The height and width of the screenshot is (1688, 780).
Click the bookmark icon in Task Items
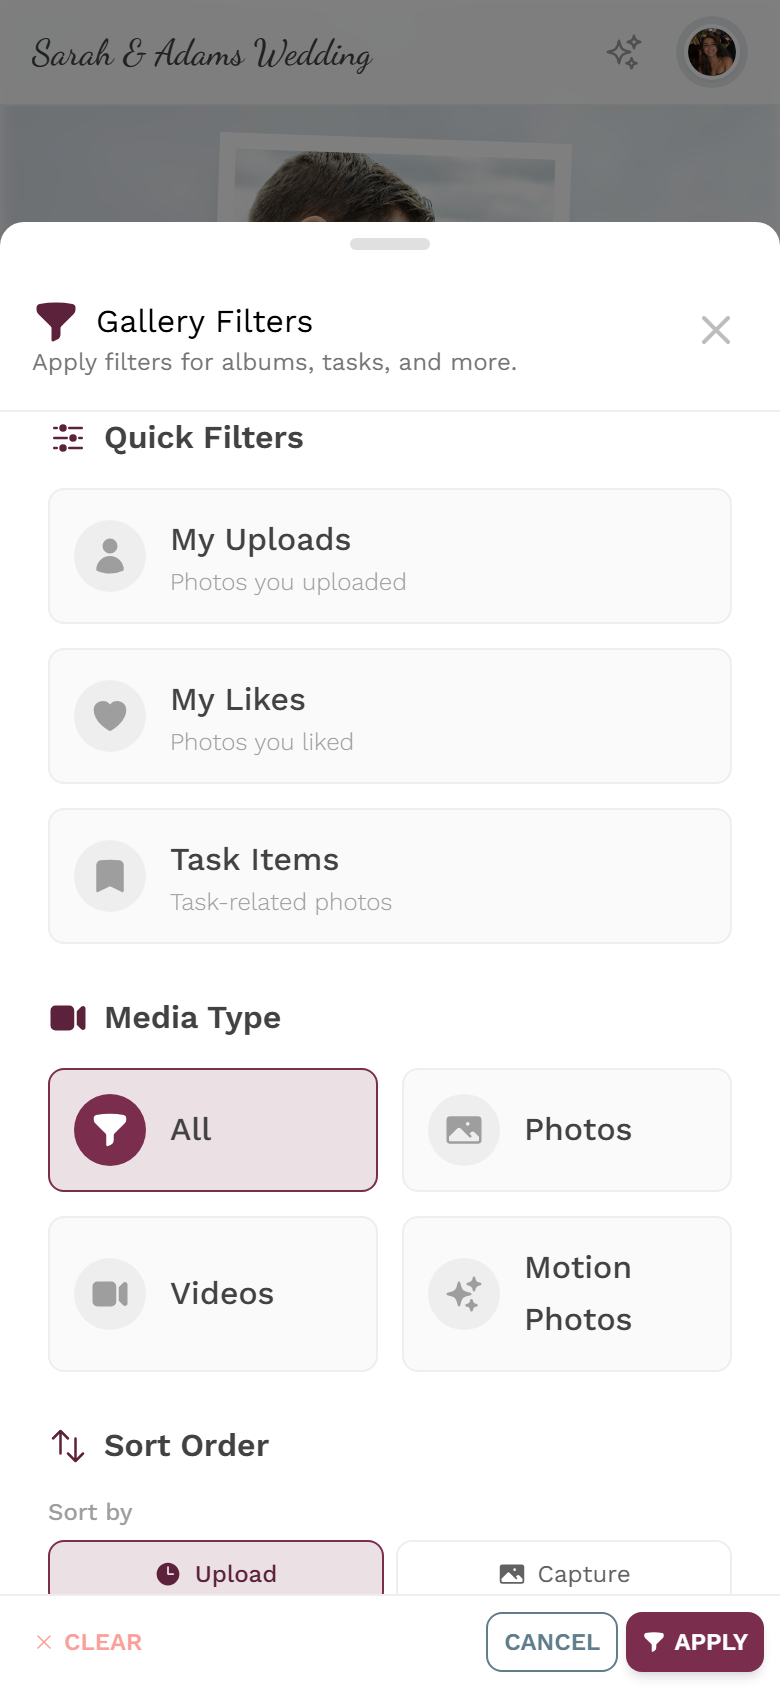(x=110, y=876)
